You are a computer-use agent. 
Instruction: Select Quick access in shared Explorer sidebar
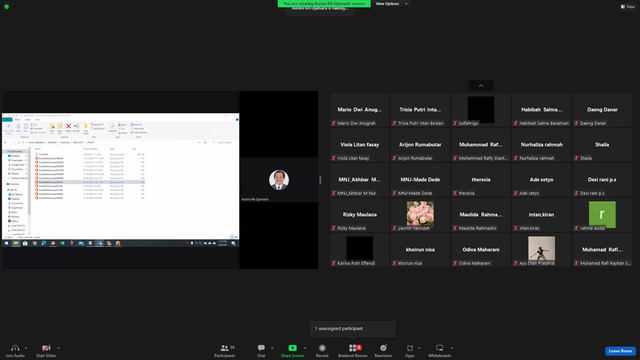16,151
